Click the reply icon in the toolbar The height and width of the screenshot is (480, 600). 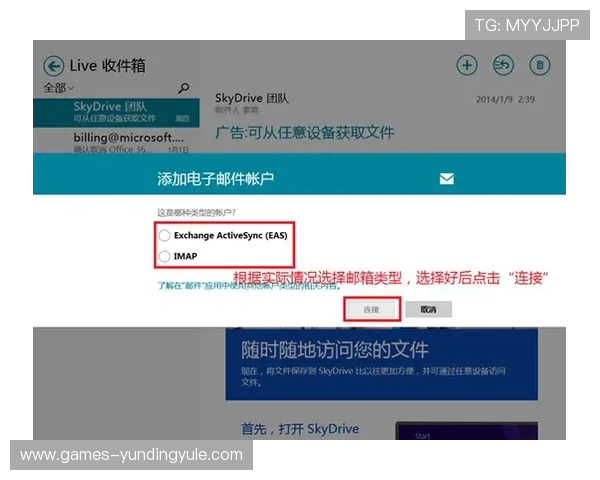pos(503,65)
